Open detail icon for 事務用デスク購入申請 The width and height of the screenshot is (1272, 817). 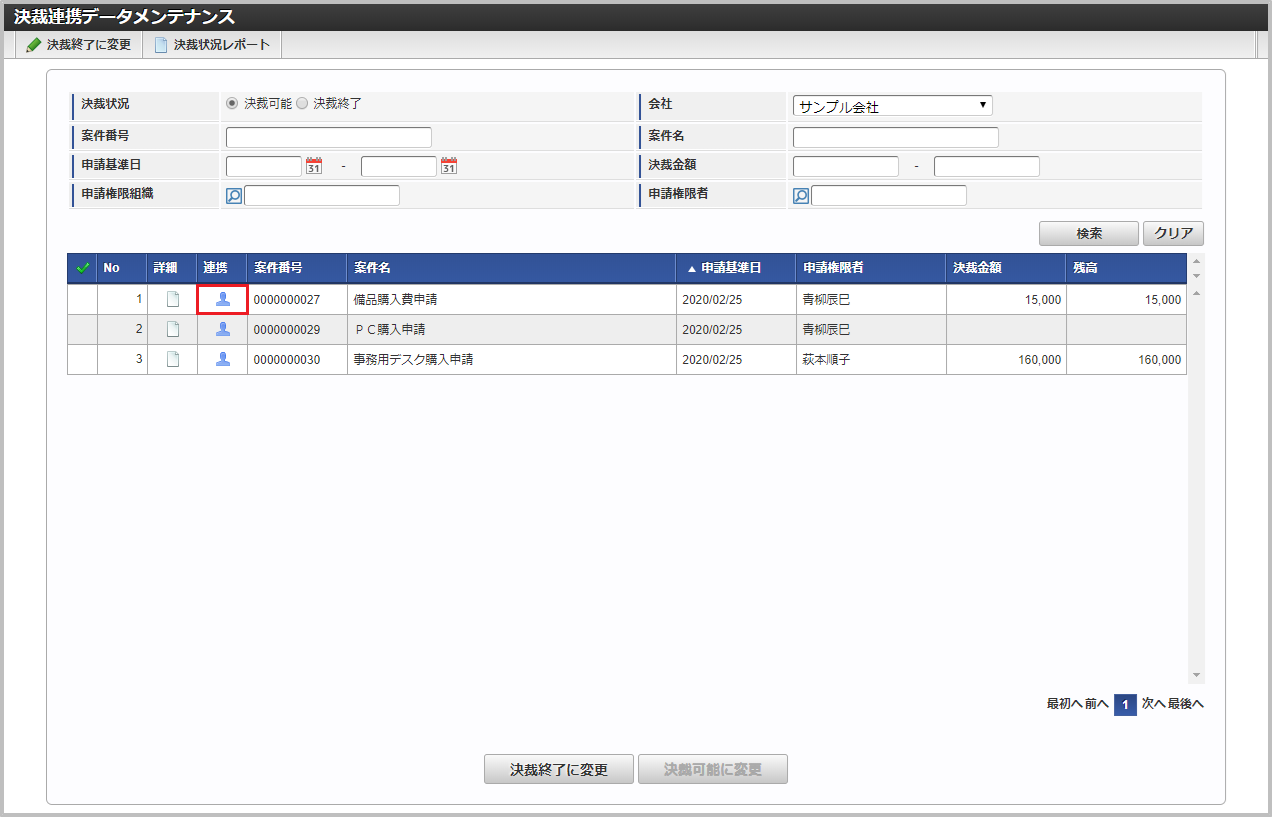click(x=172, y=359)
